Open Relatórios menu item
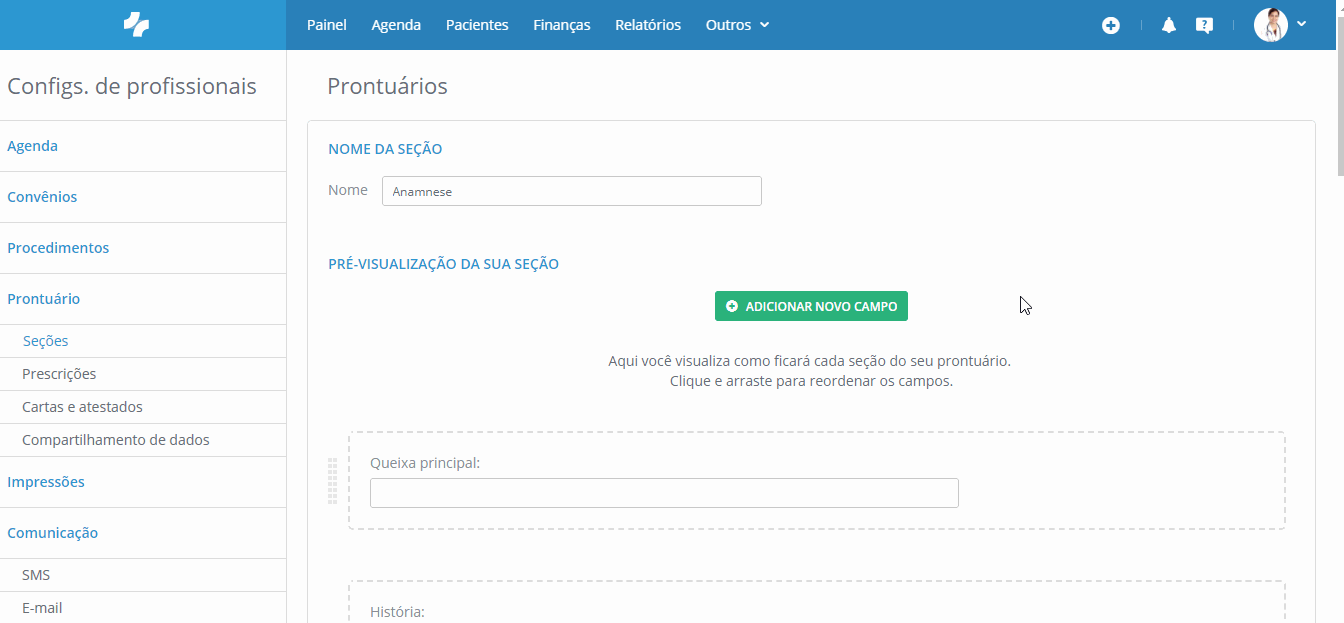The image size is (1344, 623). (x=648, y=25)
